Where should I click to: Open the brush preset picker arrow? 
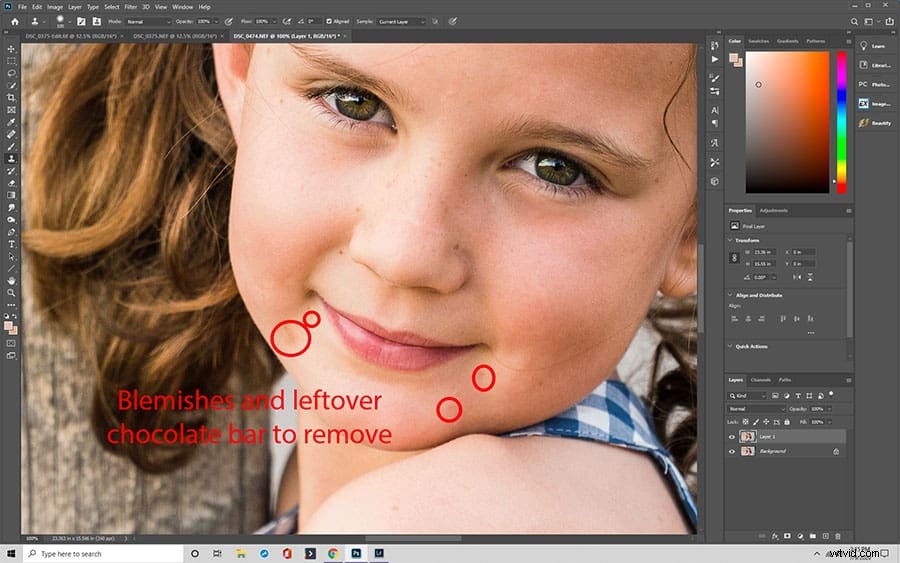[x=70, y=22]
